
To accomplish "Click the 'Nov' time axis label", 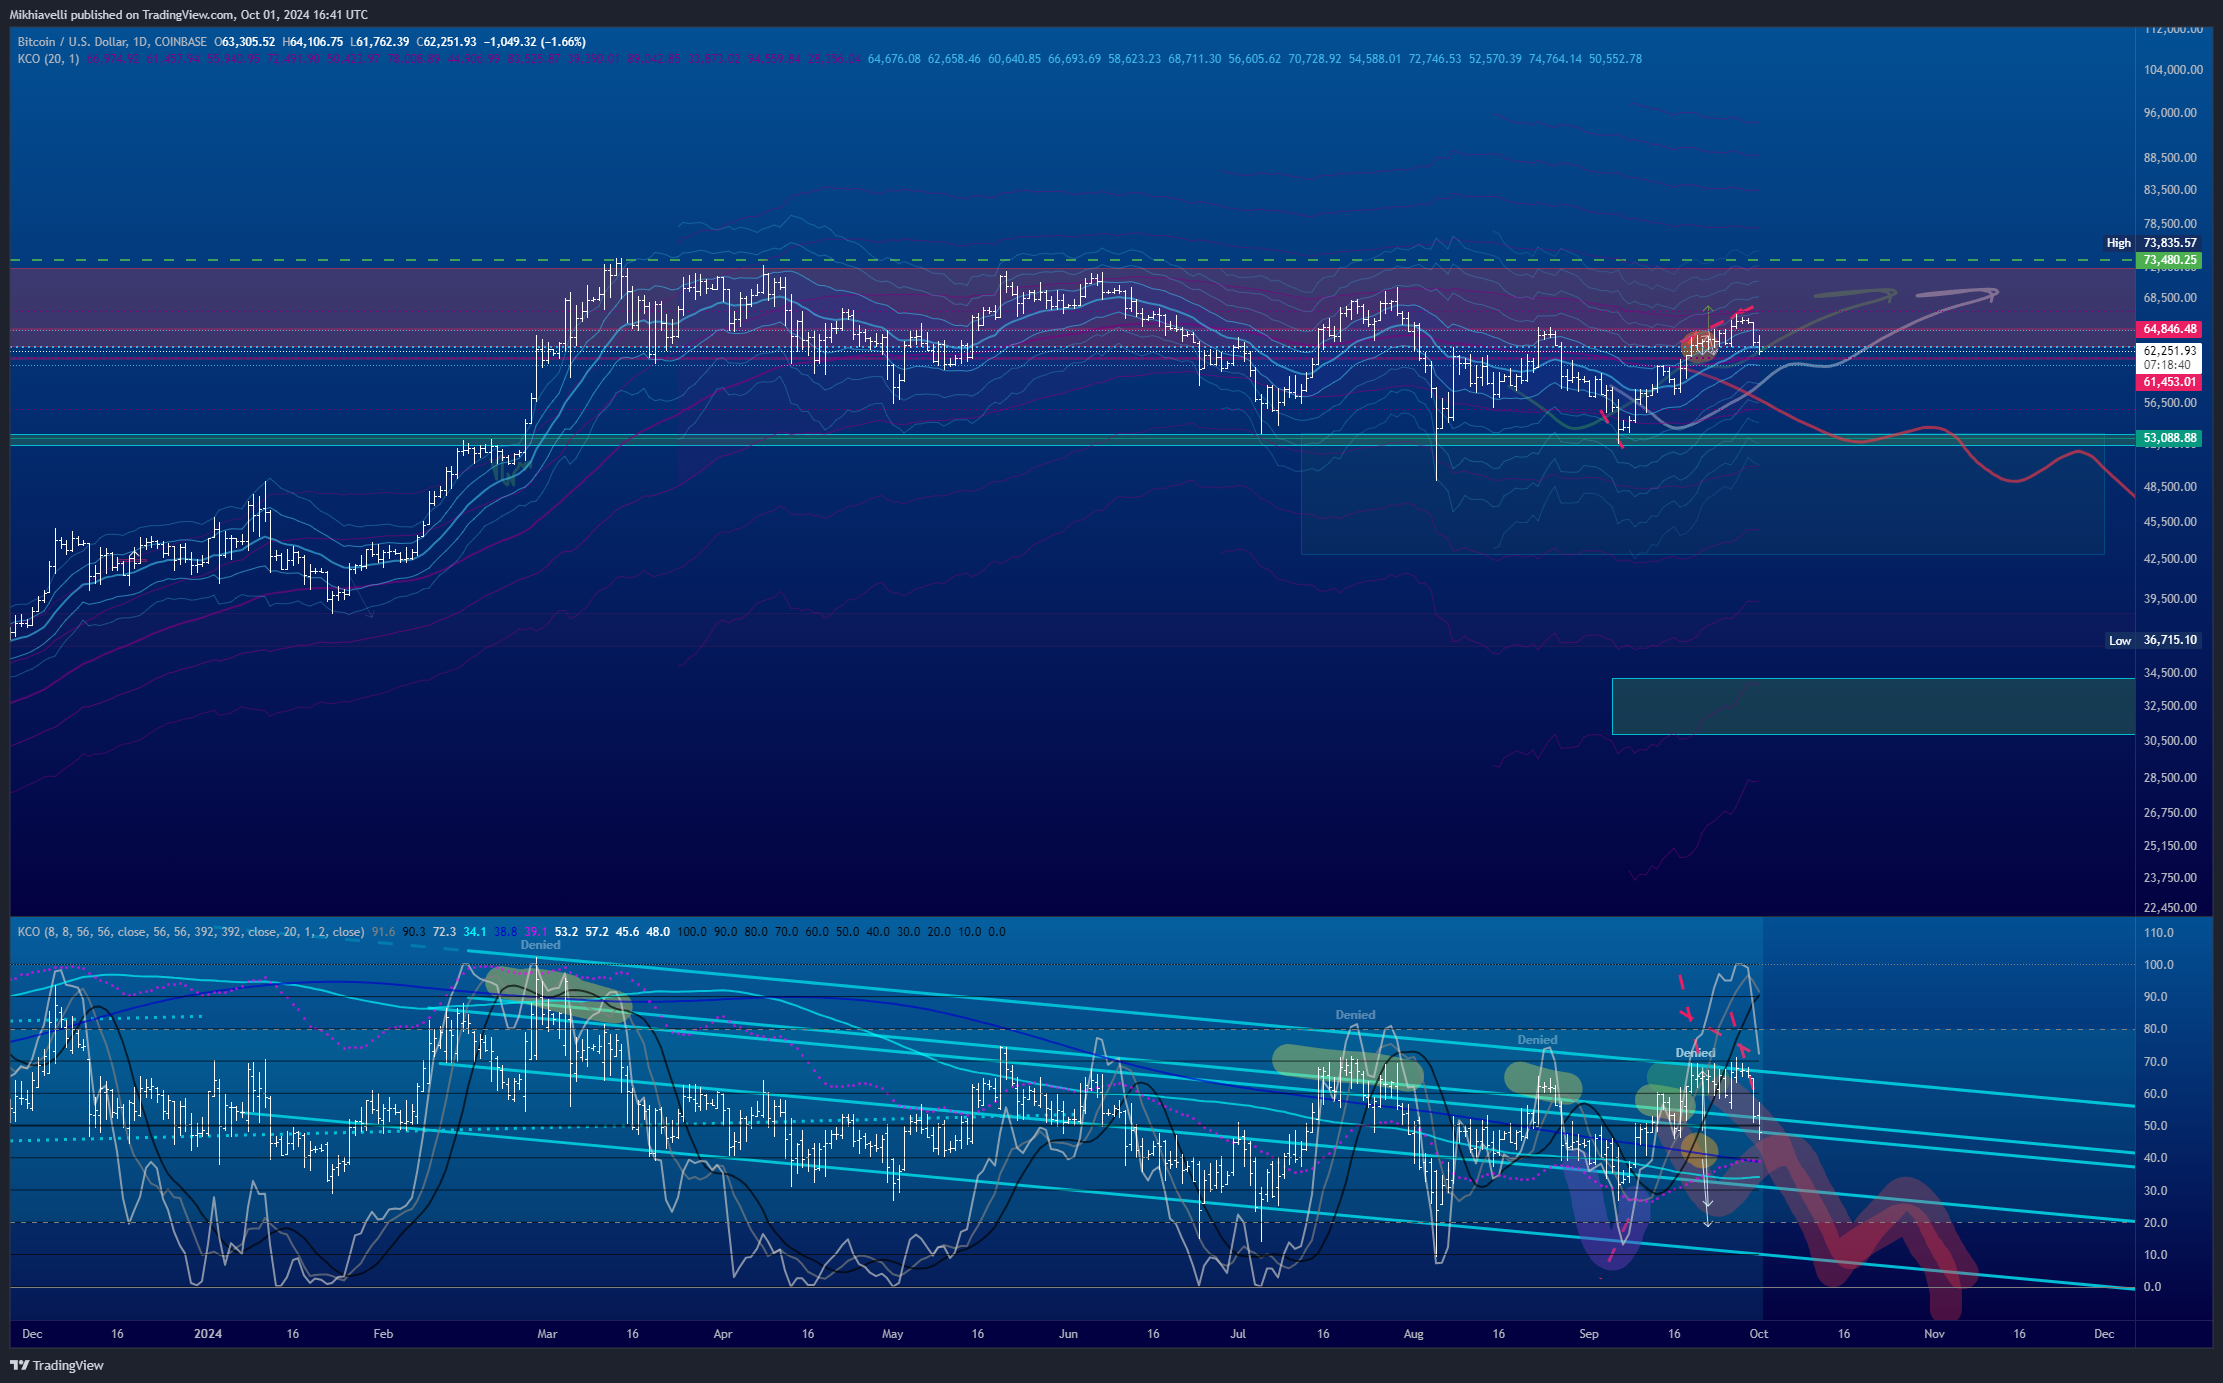I will pyautogui.click(x=1934, y=1334).
